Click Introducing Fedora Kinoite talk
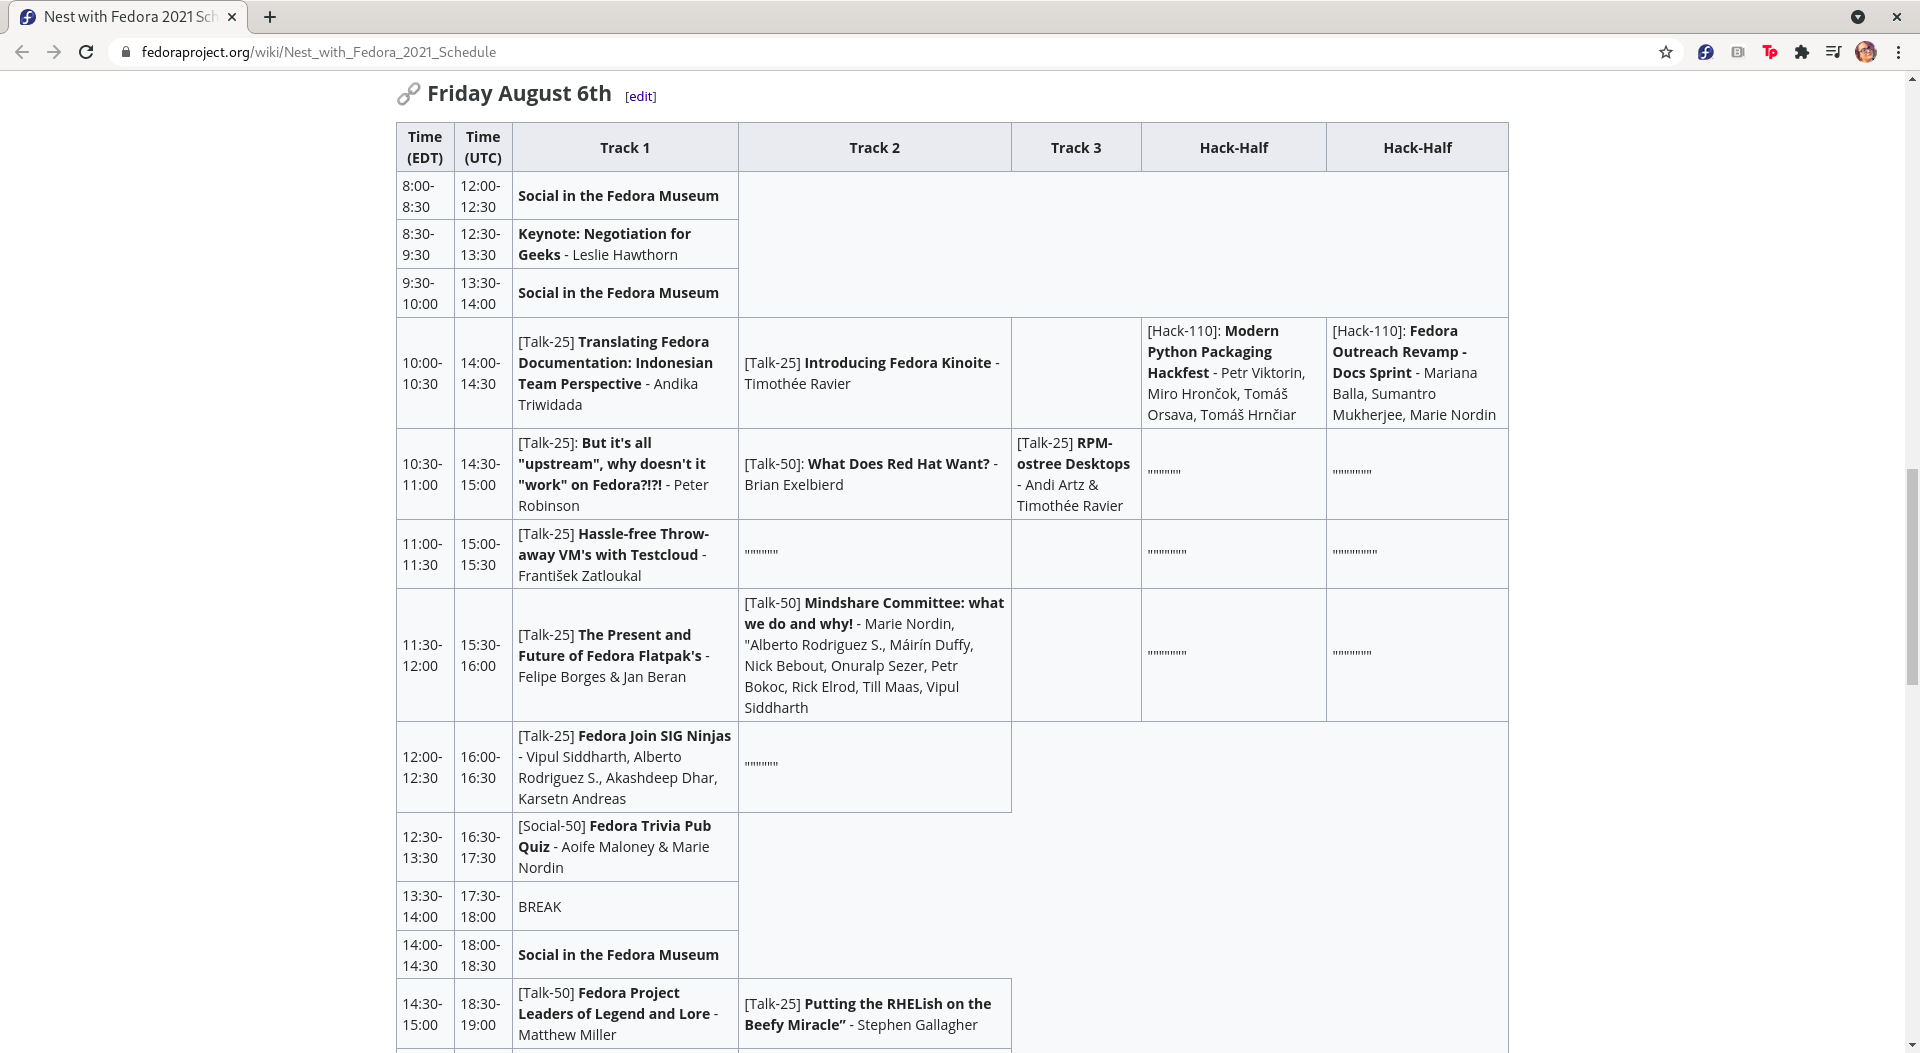 pyautogui.click(x=874, y=373)
